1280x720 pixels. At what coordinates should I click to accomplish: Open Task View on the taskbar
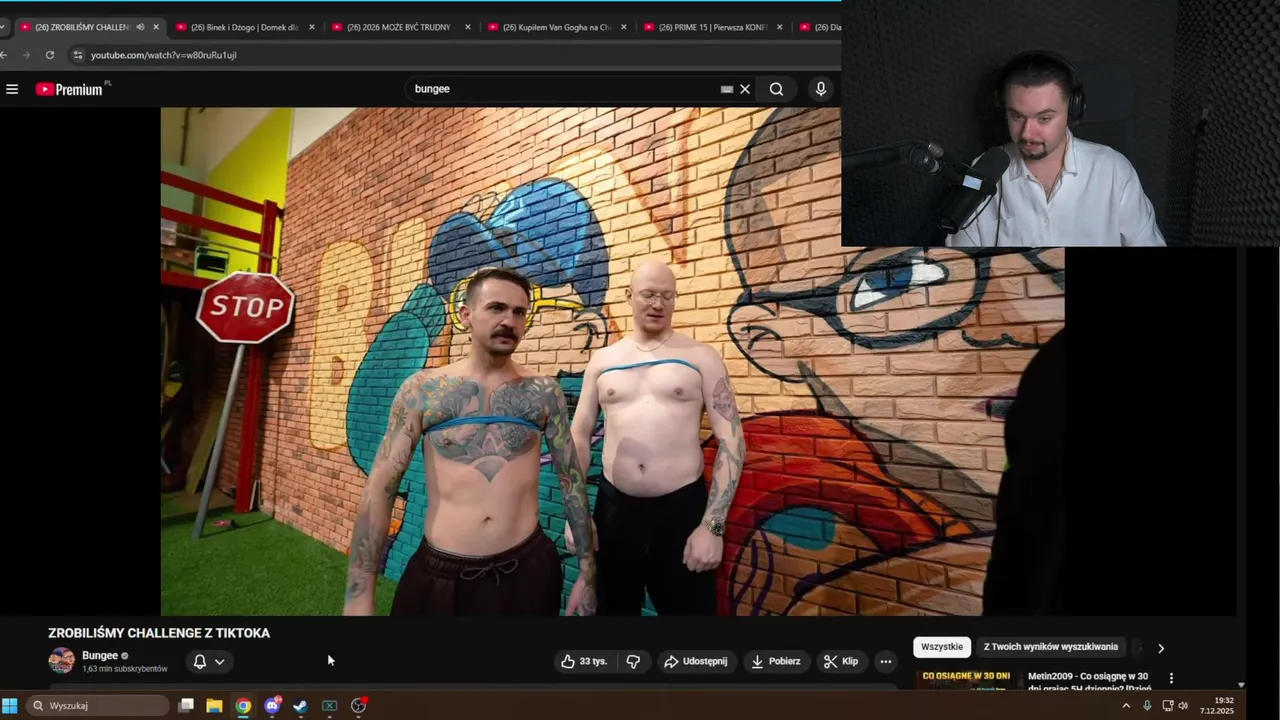186,706
